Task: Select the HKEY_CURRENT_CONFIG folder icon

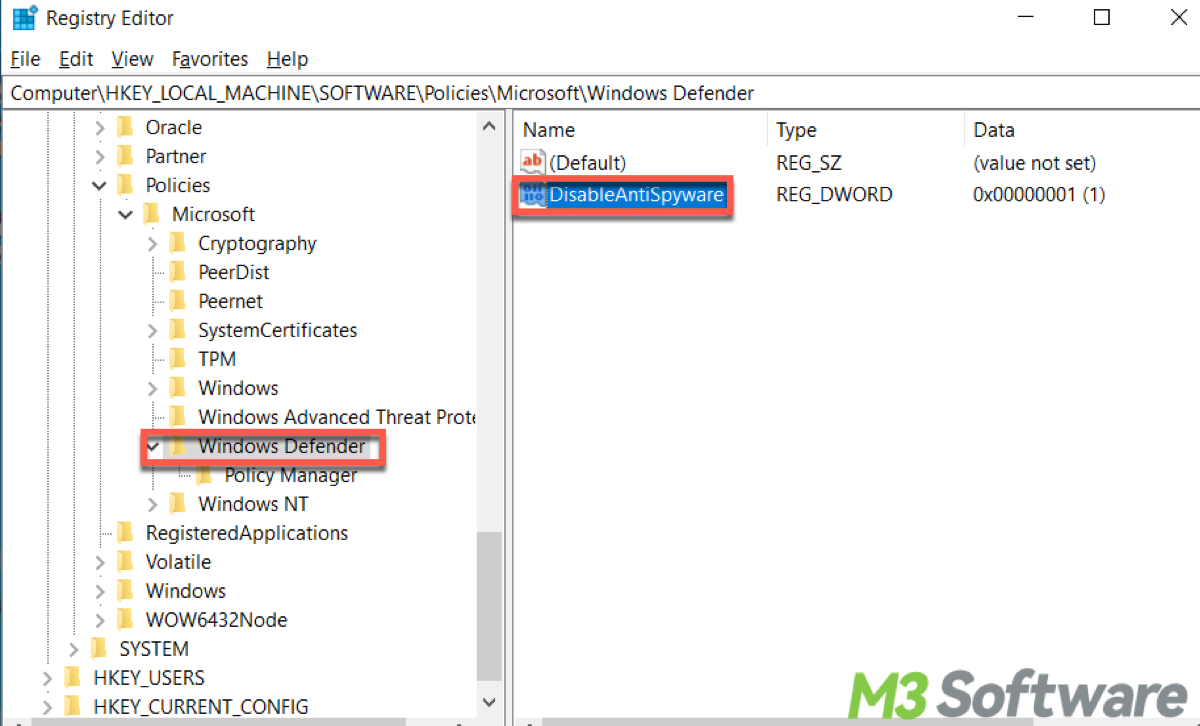Action: pyautogui.click(x=73, y=707)
